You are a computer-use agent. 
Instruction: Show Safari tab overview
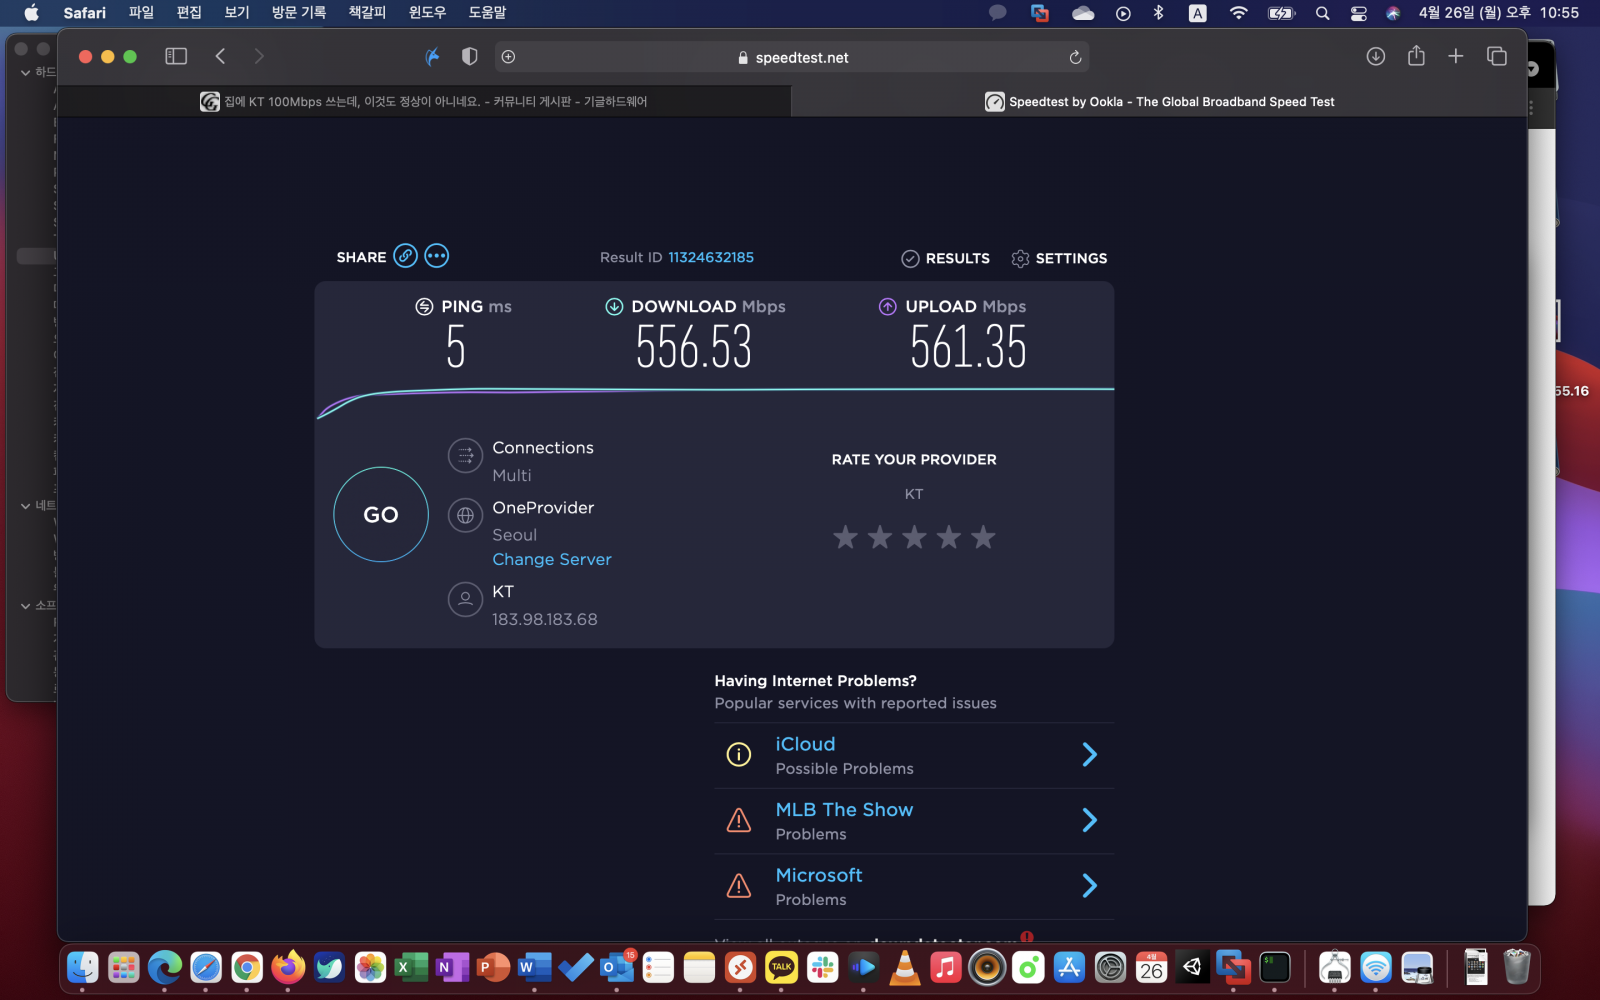pos(1497,57)
